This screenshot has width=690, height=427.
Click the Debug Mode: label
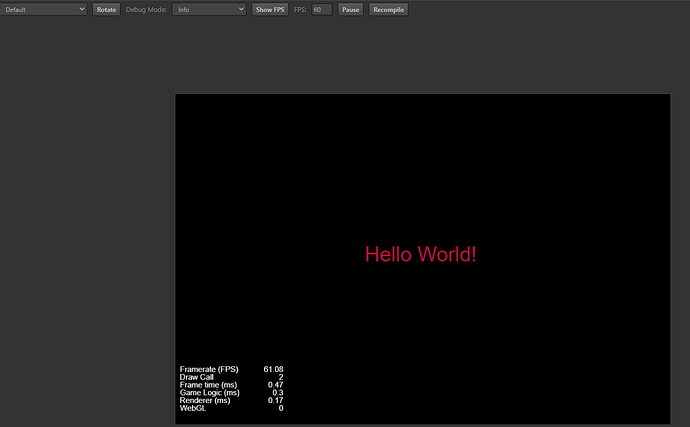tap(146, 9)
